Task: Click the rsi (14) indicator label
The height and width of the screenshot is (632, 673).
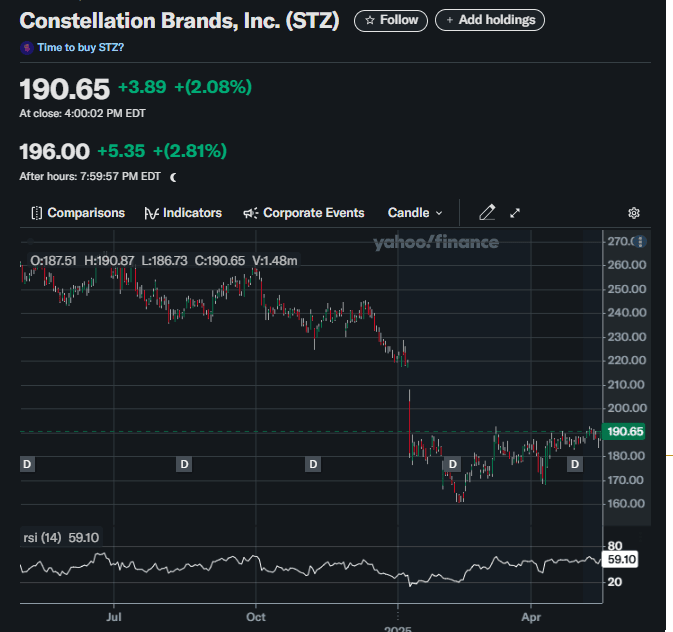Action: click(42, 537)
